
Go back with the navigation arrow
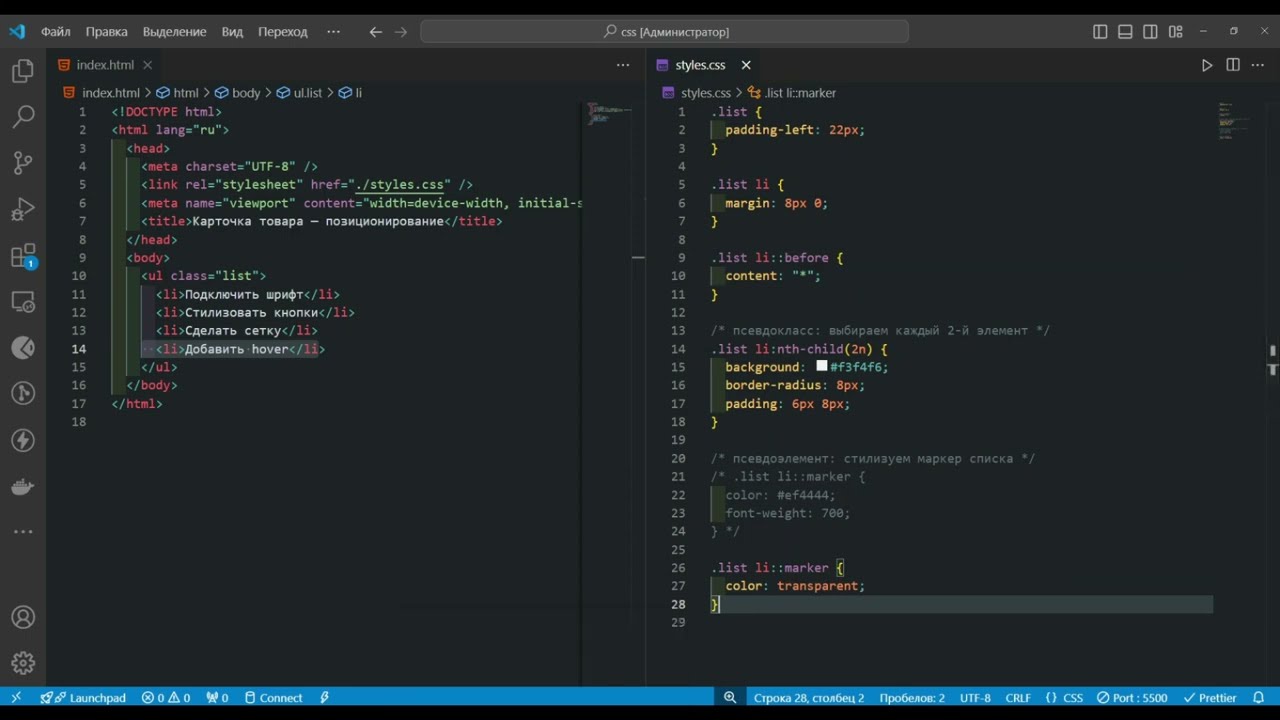(x=376, y=32)
